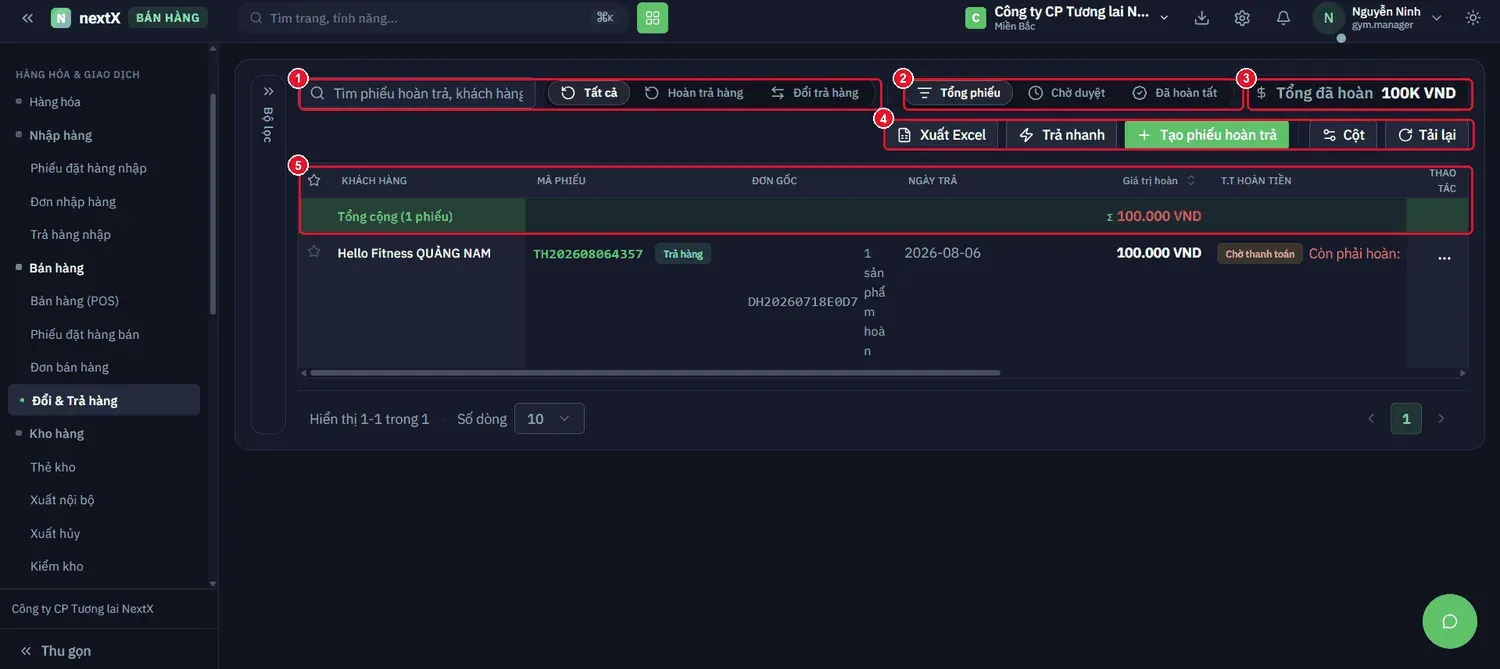Select the Tất cả filter tab
Screen dimensions: 1500x669
pos(589,93)
